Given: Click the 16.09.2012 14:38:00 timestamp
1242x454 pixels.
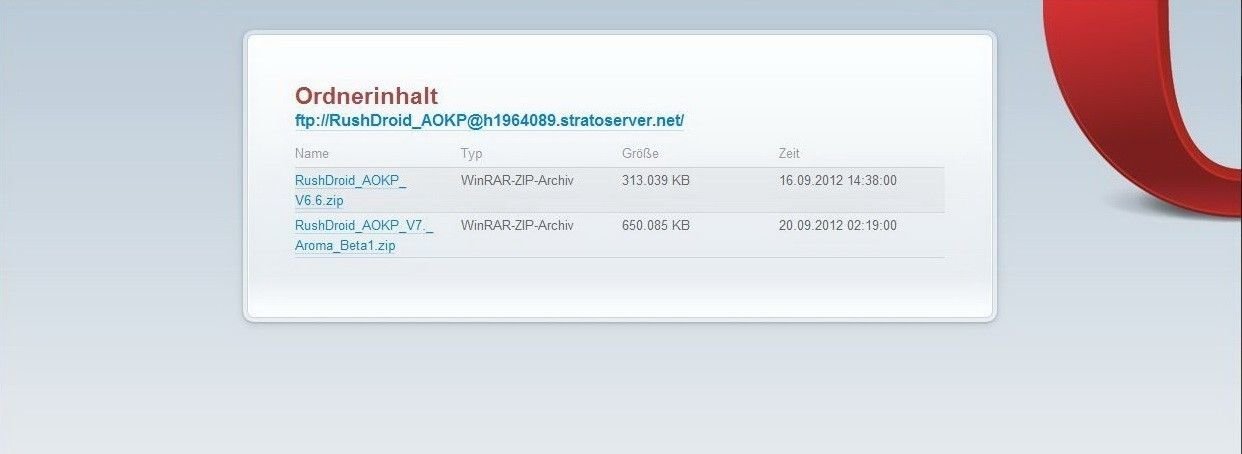Looking at the screenshot, I should click(838, 181).
